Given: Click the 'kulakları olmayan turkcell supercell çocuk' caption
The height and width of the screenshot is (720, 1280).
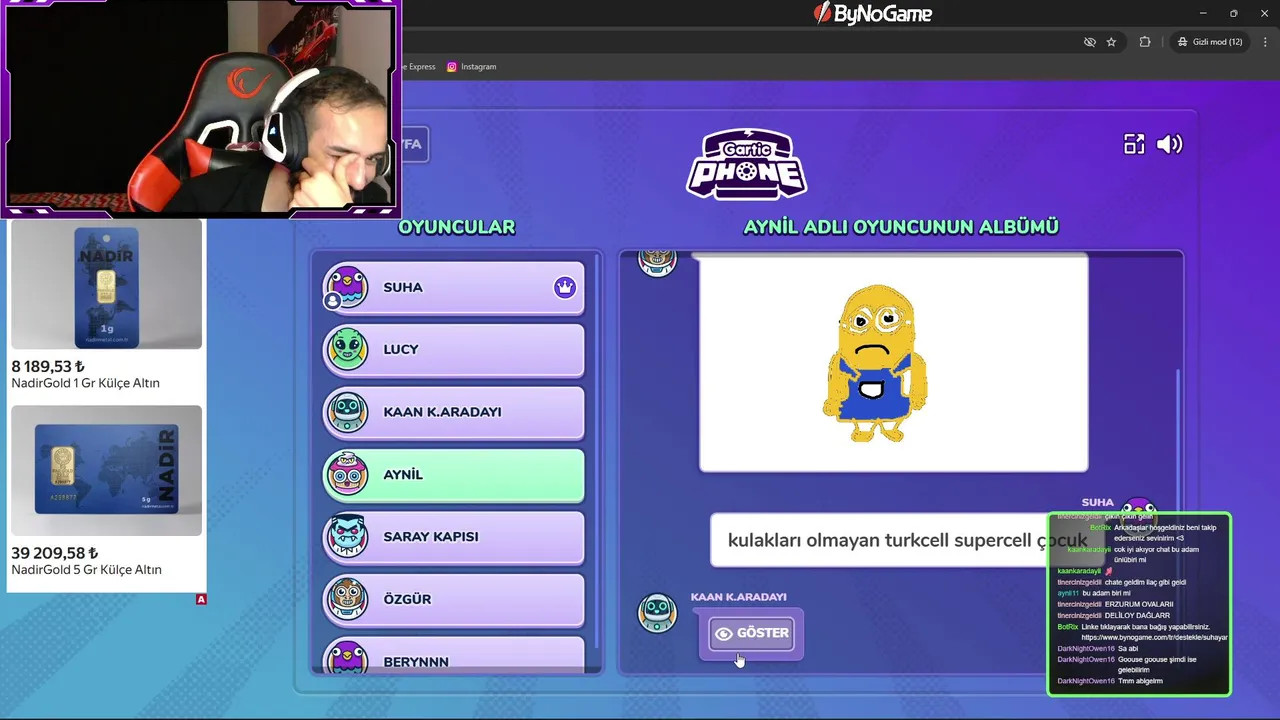Looking at the screenshot, I should 907,540.
